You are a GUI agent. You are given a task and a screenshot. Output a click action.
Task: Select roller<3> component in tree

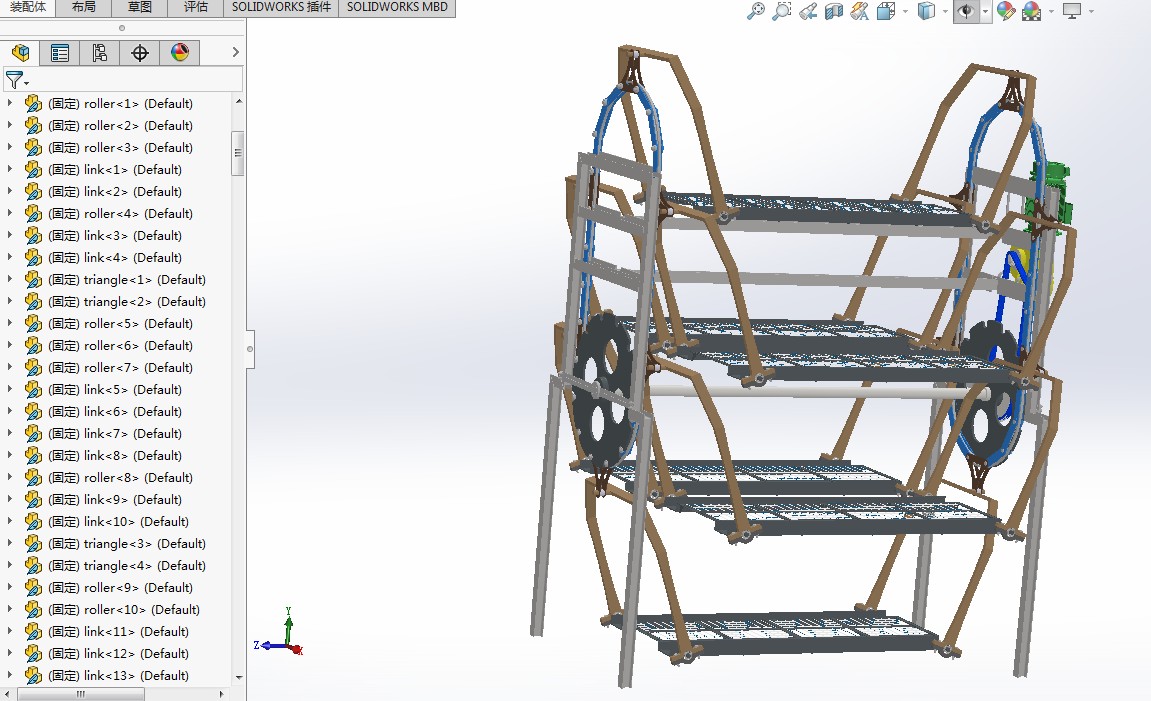[120, 148]
